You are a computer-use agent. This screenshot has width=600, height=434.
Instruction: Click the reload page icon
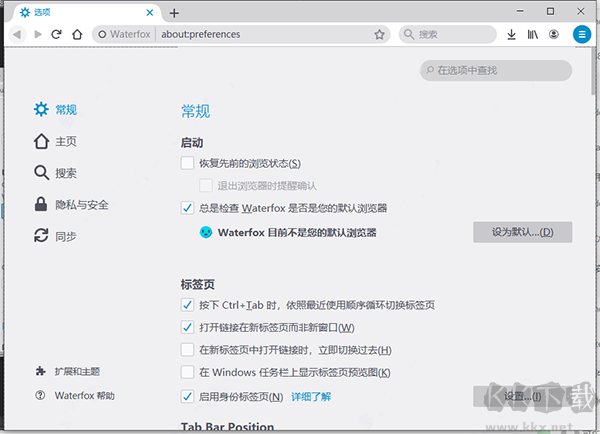[56, 34]
